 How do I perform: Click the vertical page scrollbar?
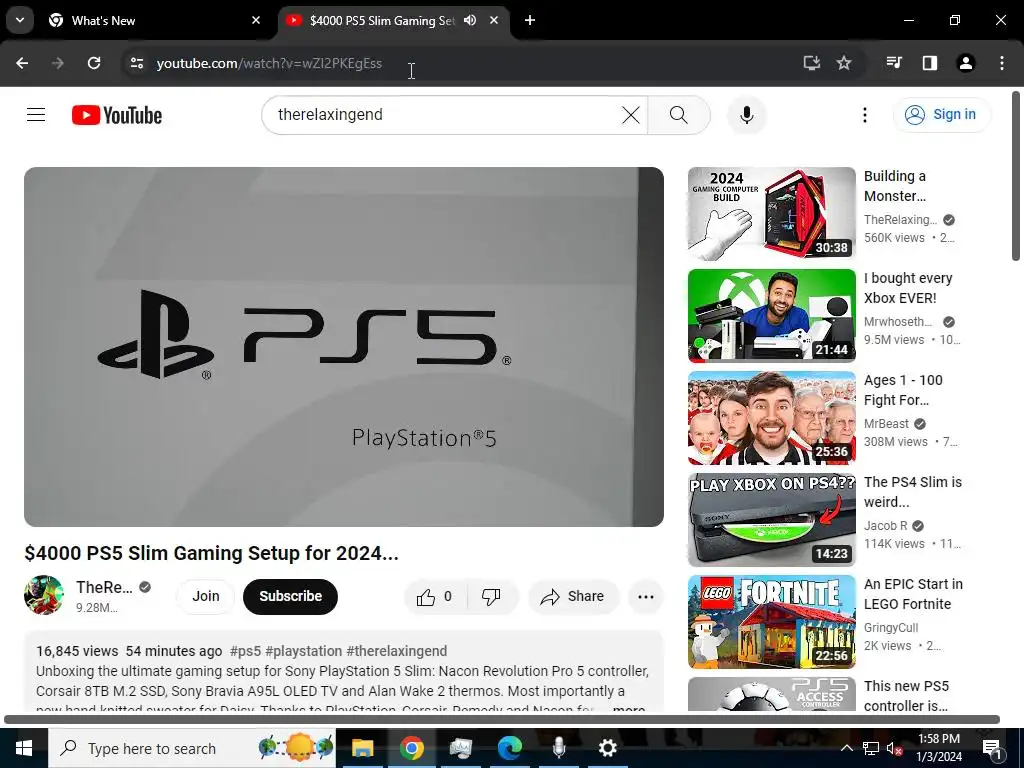coord(1016,176)
